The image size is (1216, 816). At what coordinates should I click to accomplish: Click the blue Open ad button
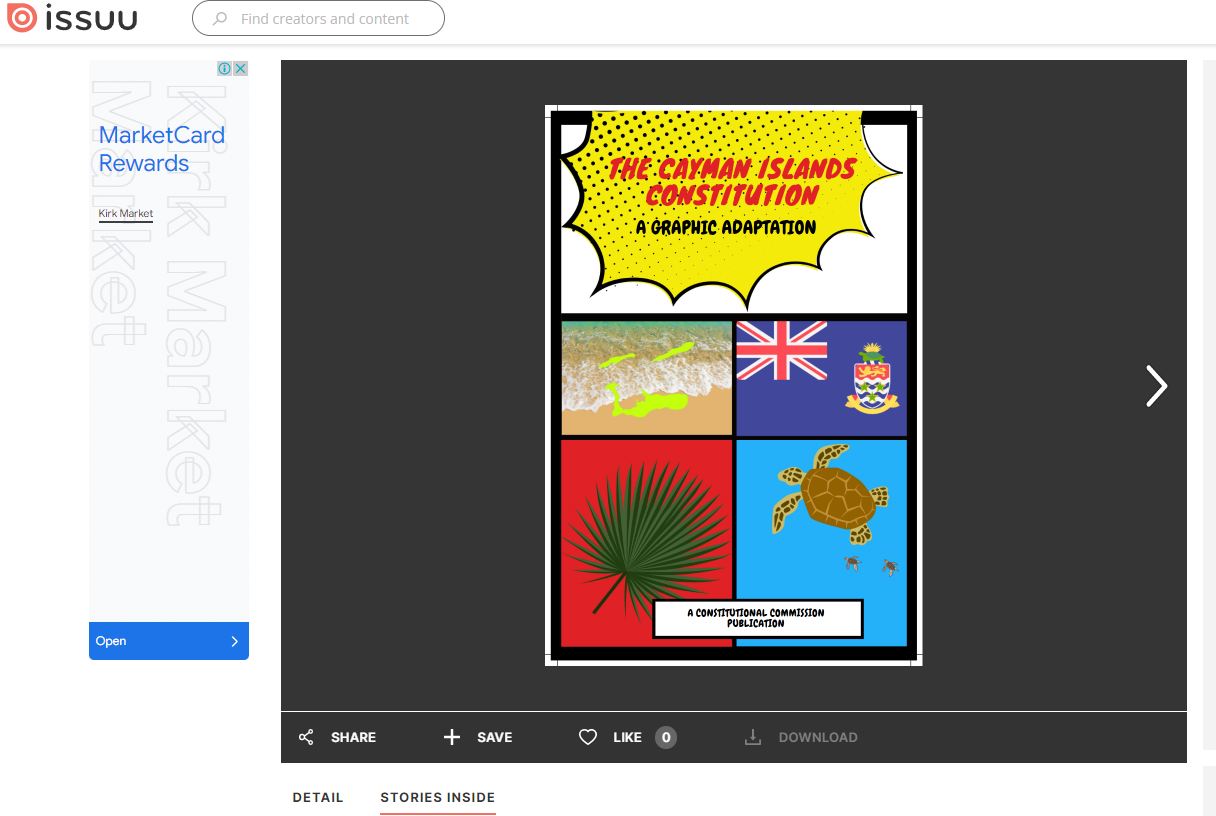click(169, 641)
